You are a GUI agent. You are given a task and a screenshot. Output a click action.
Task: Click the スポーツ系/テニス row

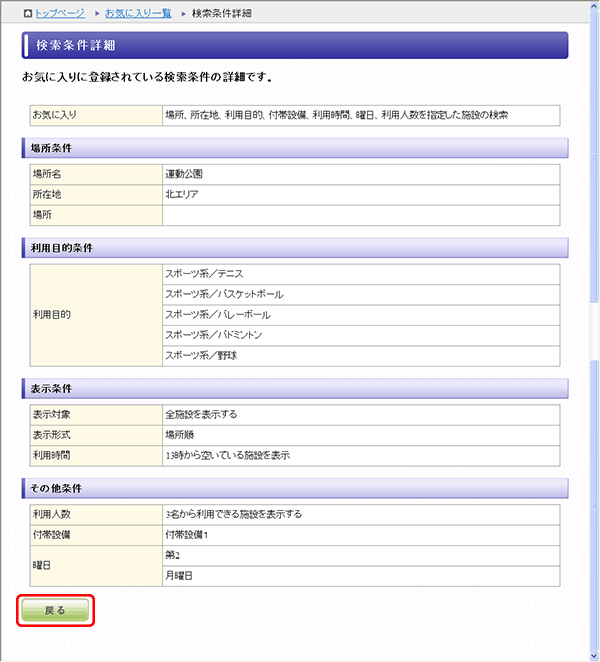tap(361, 274)
